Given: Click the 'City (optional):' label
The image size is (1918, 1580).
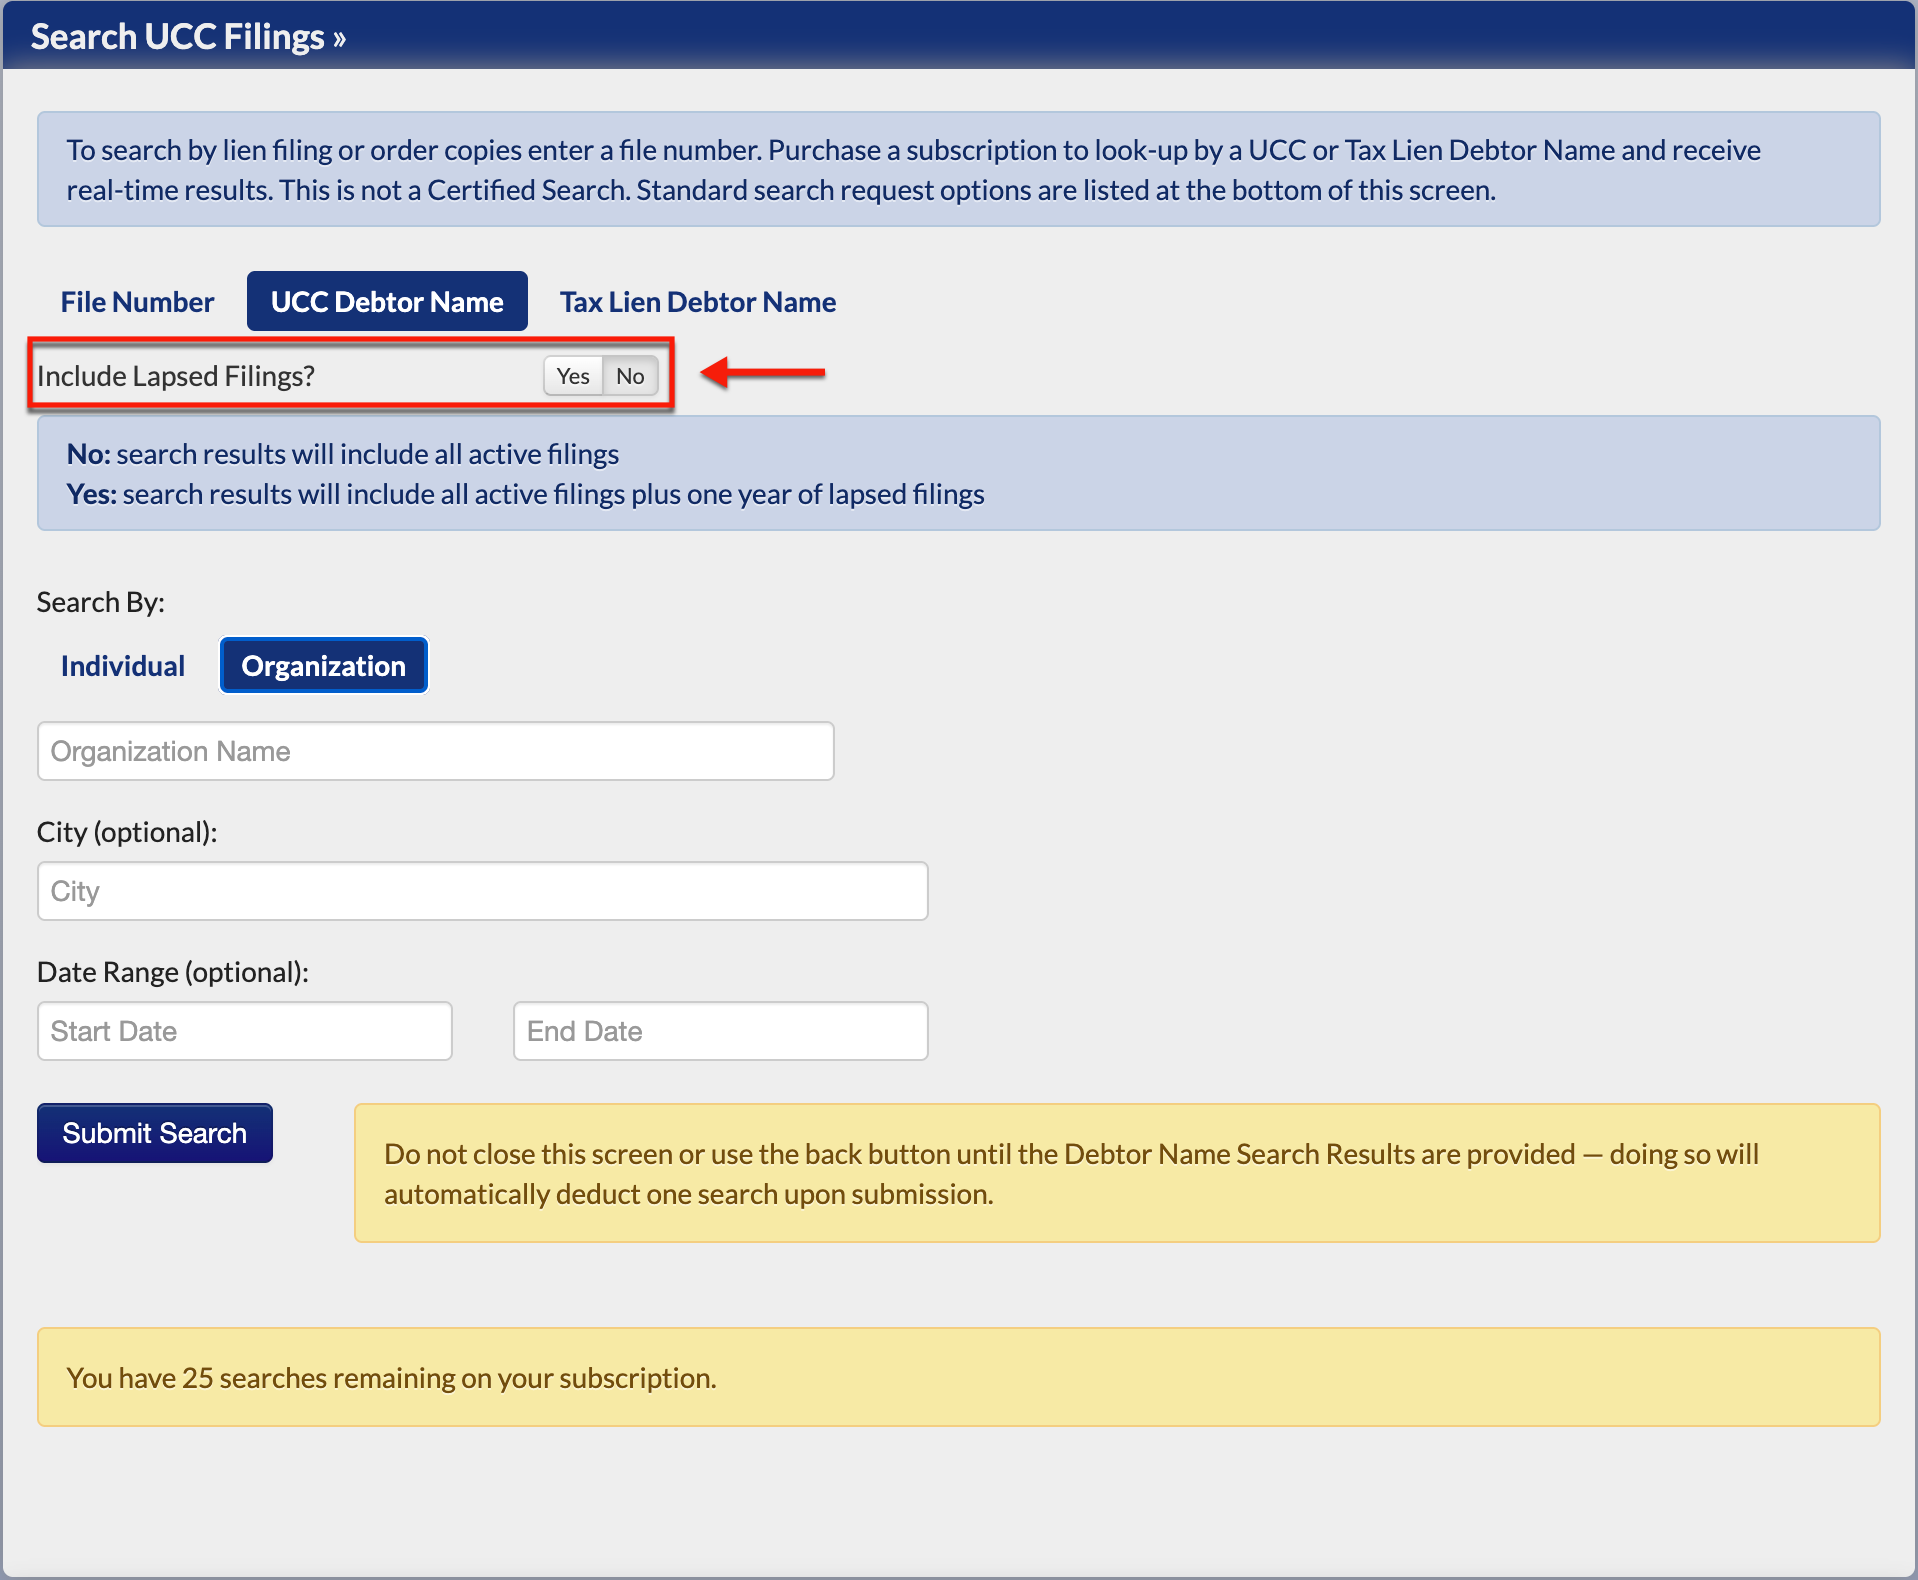Looking at the screenshot, I should point(127,832).
